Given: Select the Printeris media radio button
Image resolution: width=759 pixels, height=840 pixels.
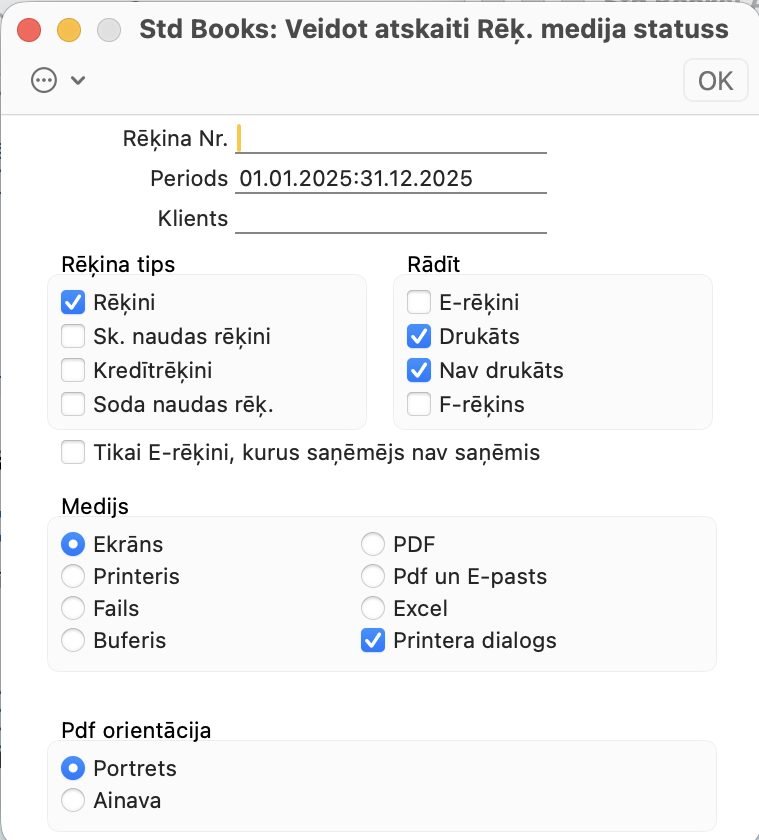Looking at the screenshot, I should click(73, 577).
